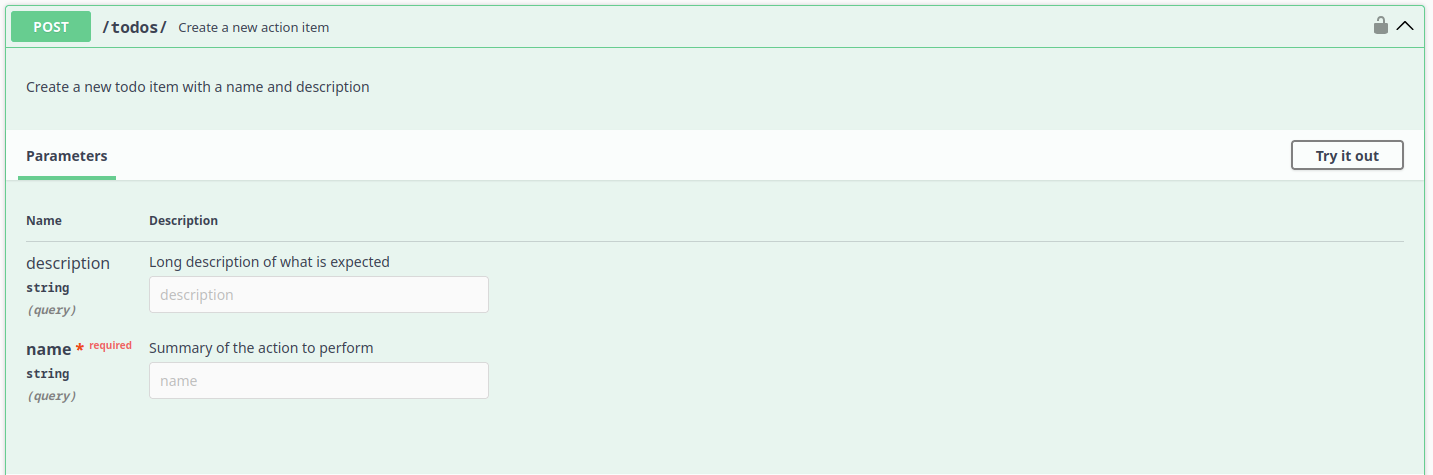
Task: Click 'Summary of the action to perform' text
Action: (261, 348)
